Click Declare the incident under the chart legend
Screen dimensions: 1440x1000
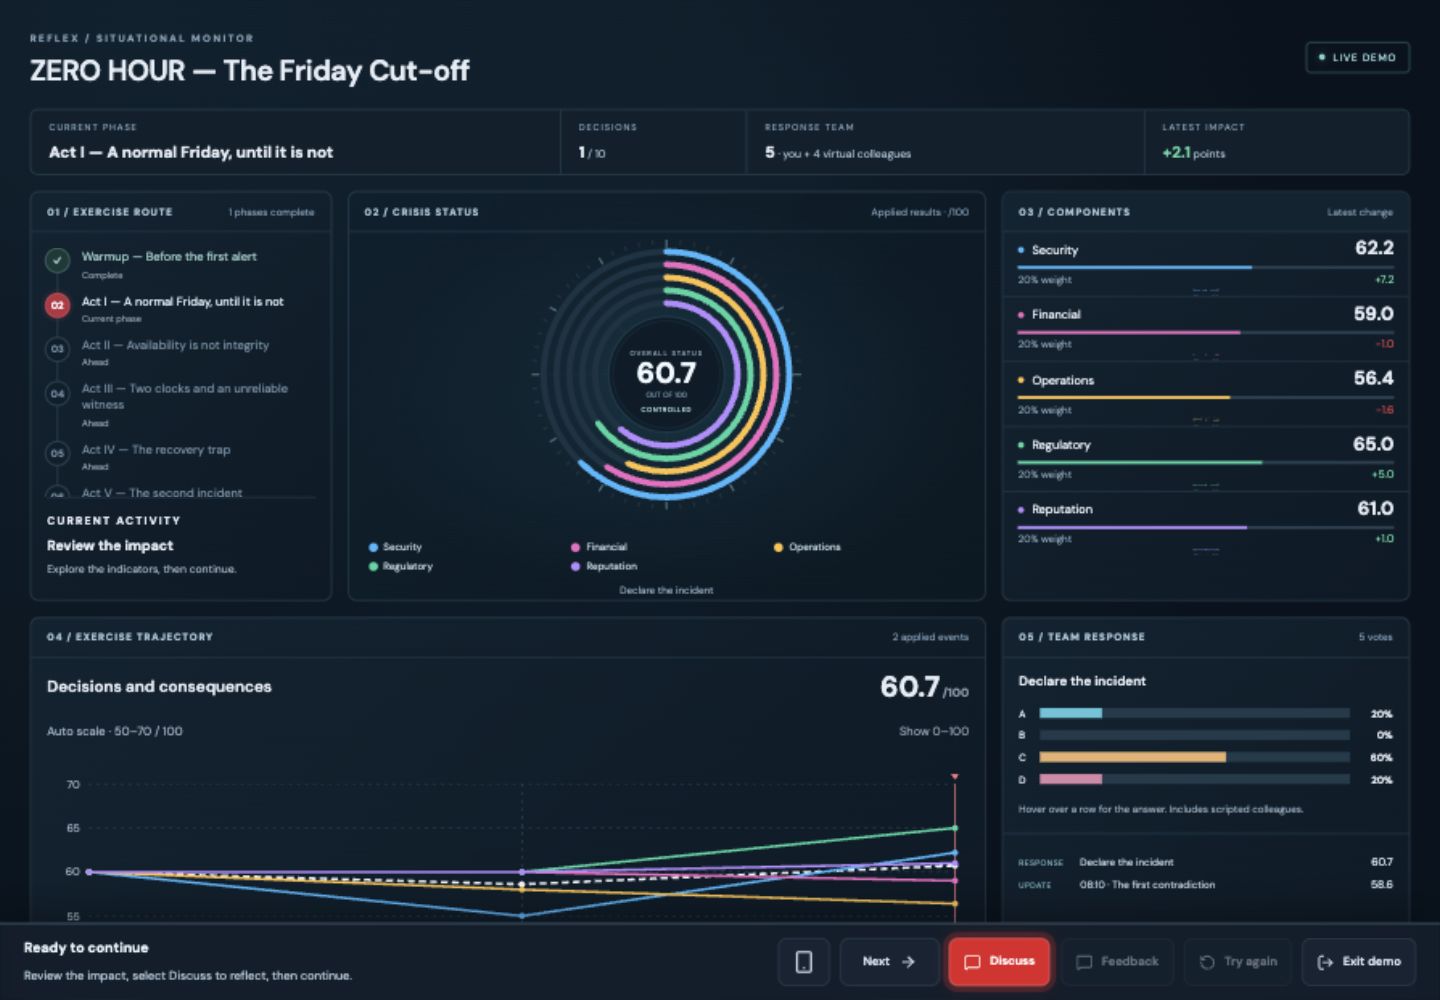coord(666,590)
